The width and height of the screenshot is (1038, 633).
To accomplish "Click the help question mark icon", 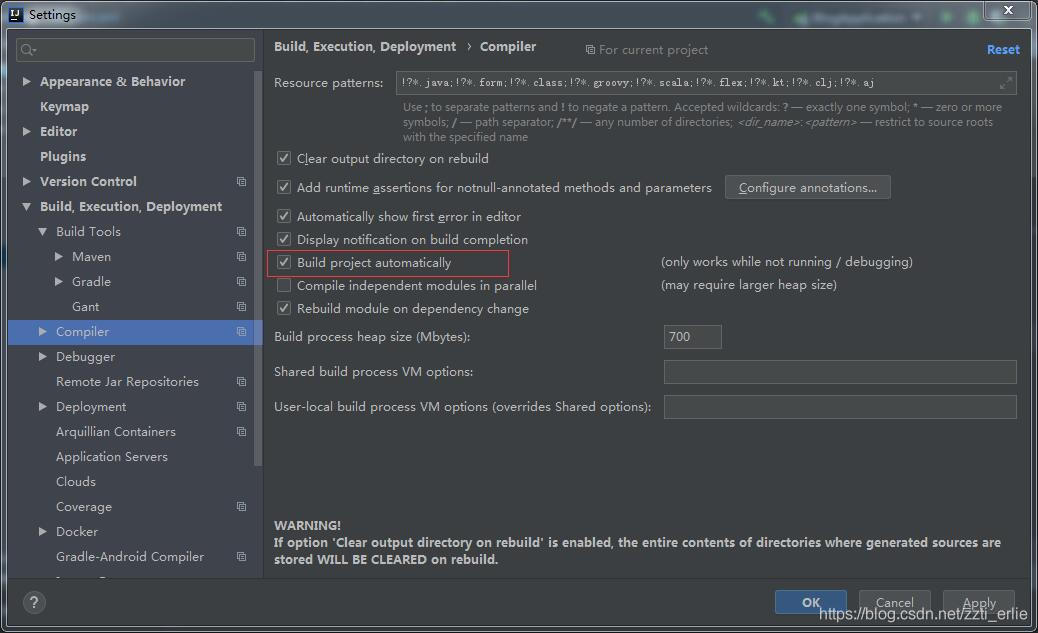I will (x=34, y=602).
